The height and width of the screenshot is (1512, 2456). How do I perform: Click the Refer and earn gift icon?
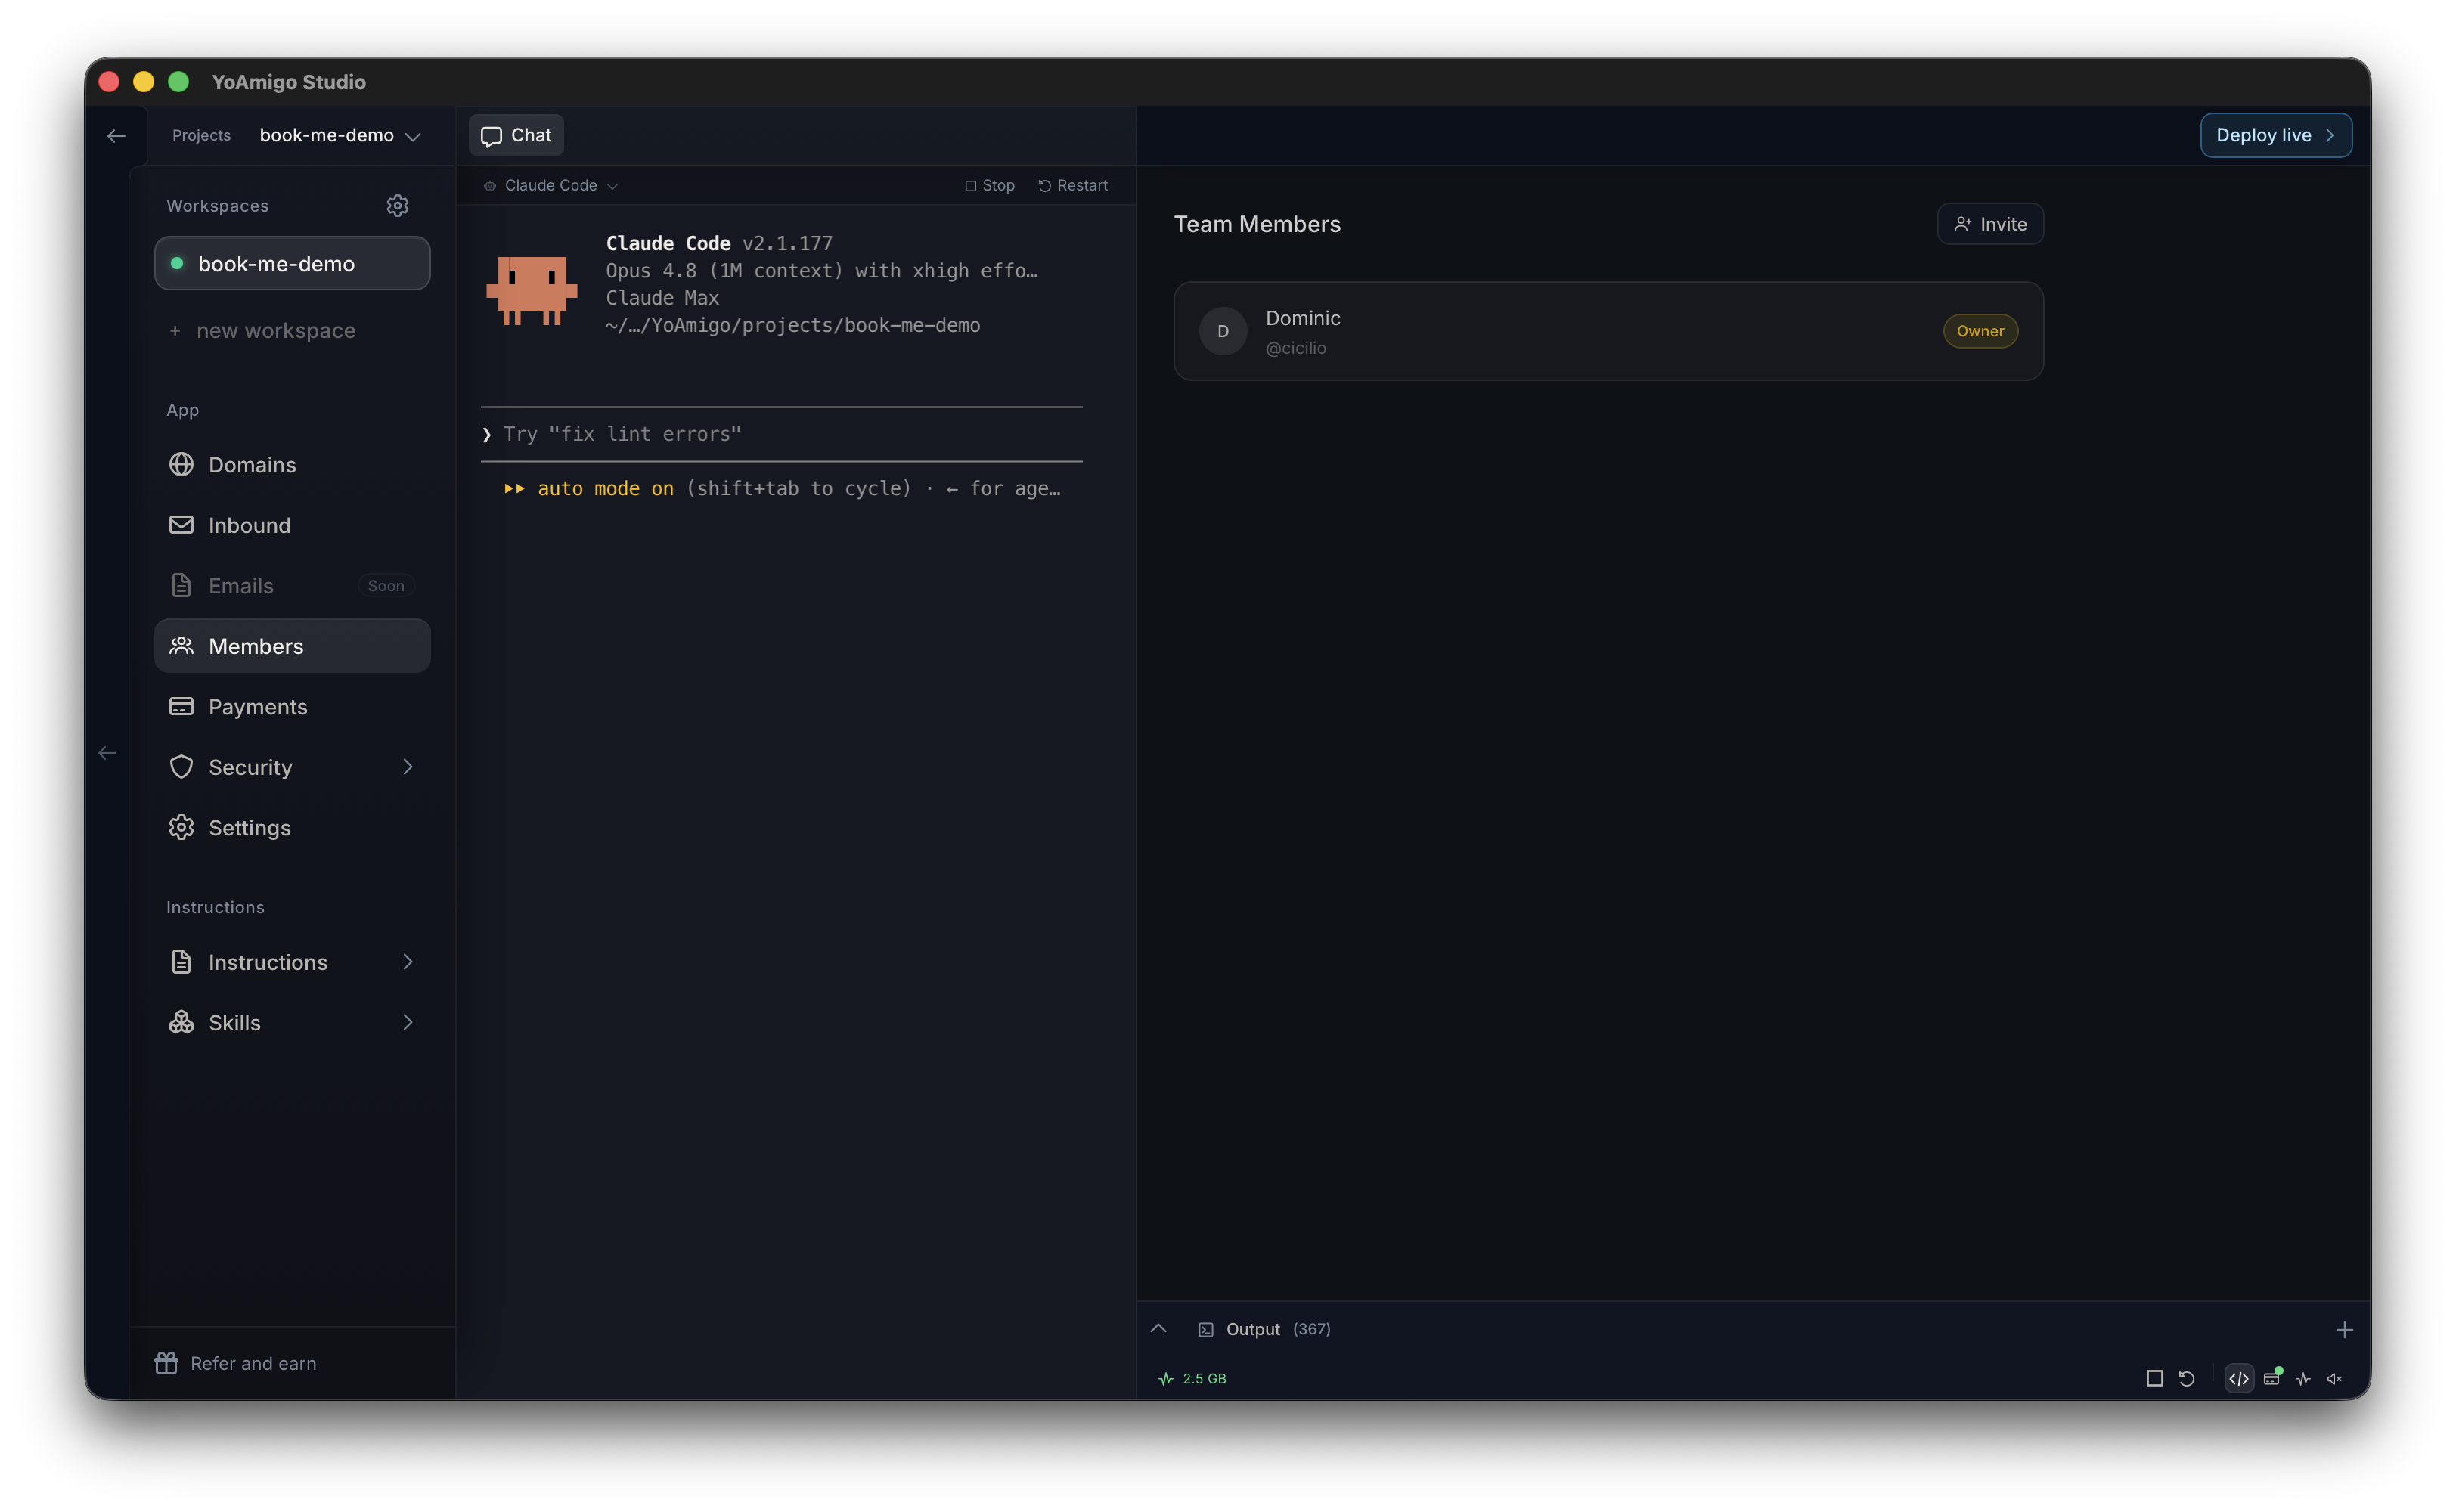pyautogui.click(x=166, y=1363)
